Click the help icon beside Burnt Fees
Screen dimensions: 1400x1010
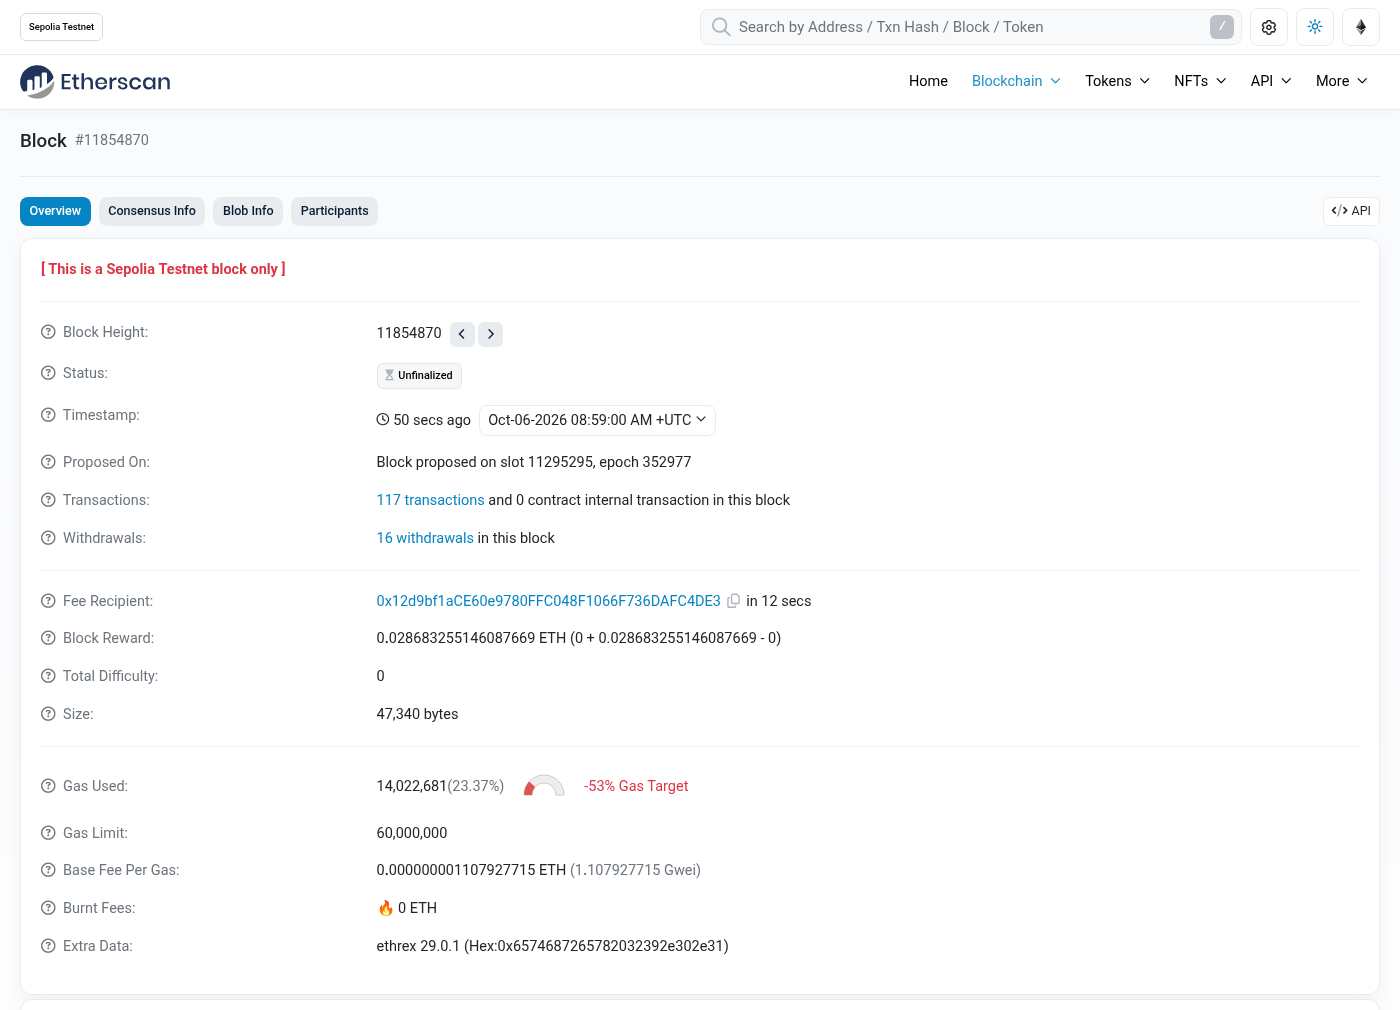click(x=48, y=908)
